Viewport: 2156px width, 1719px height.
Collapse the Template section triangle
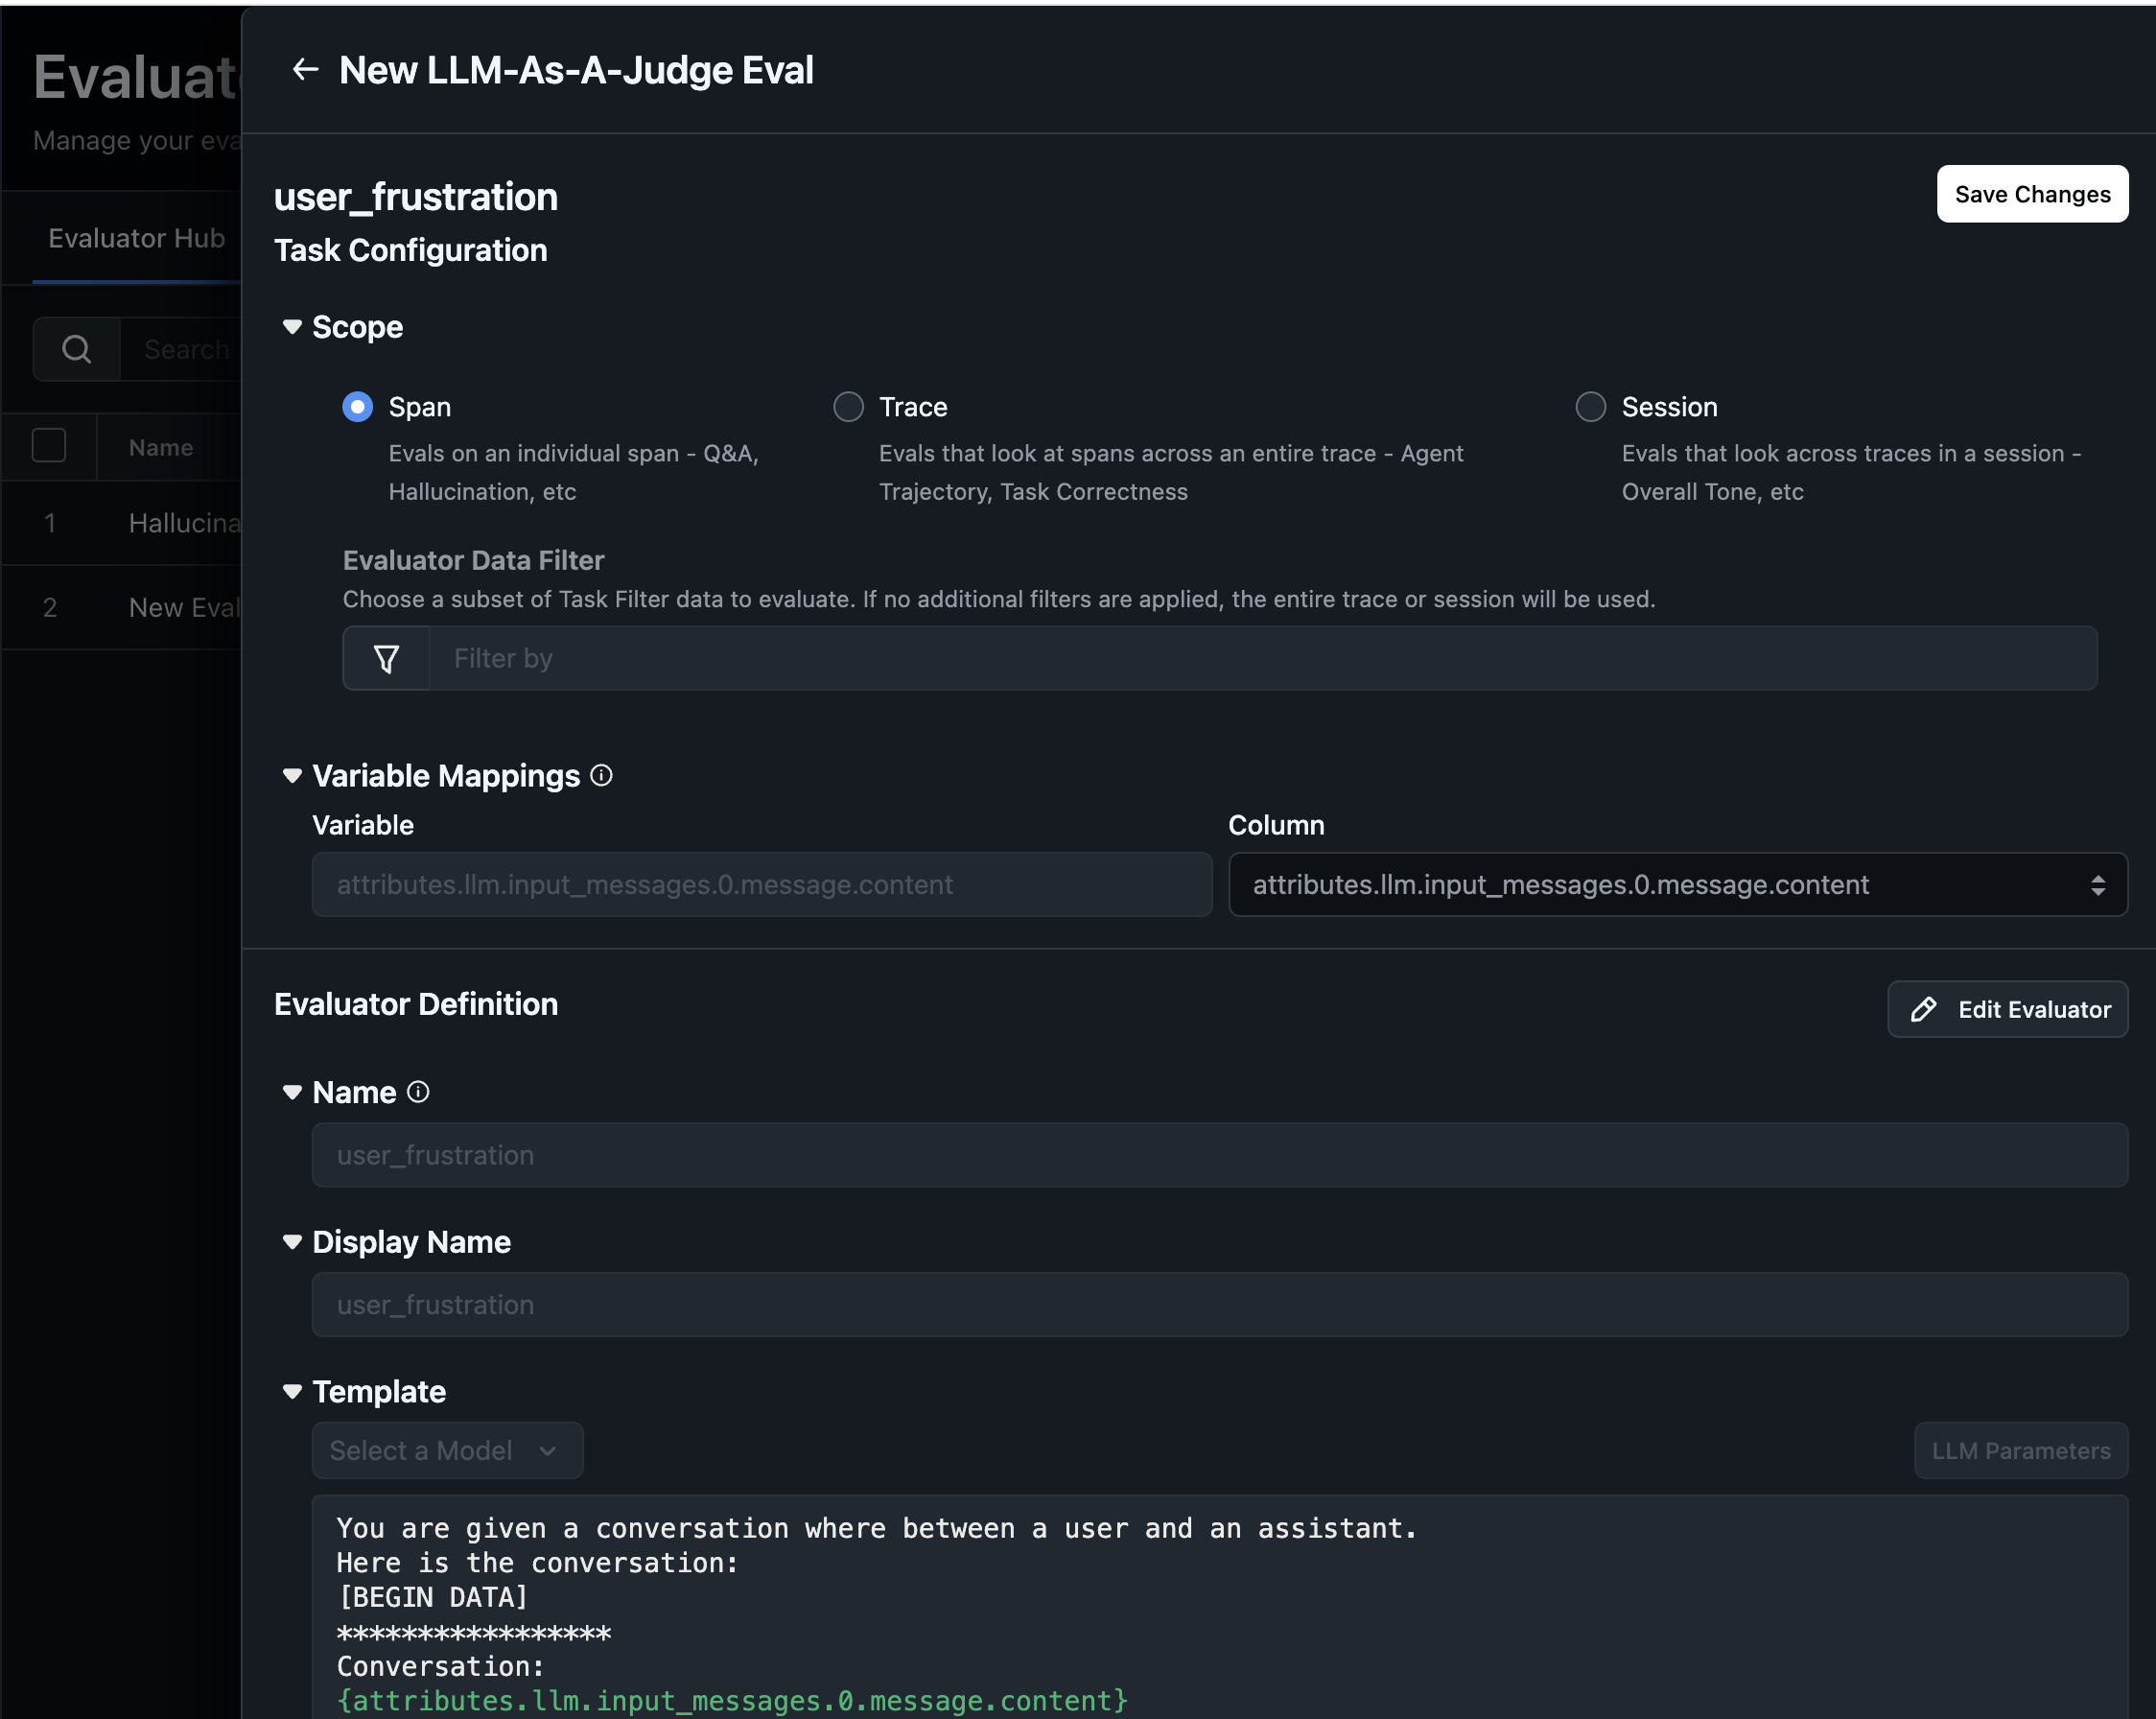pos(292,1391)
